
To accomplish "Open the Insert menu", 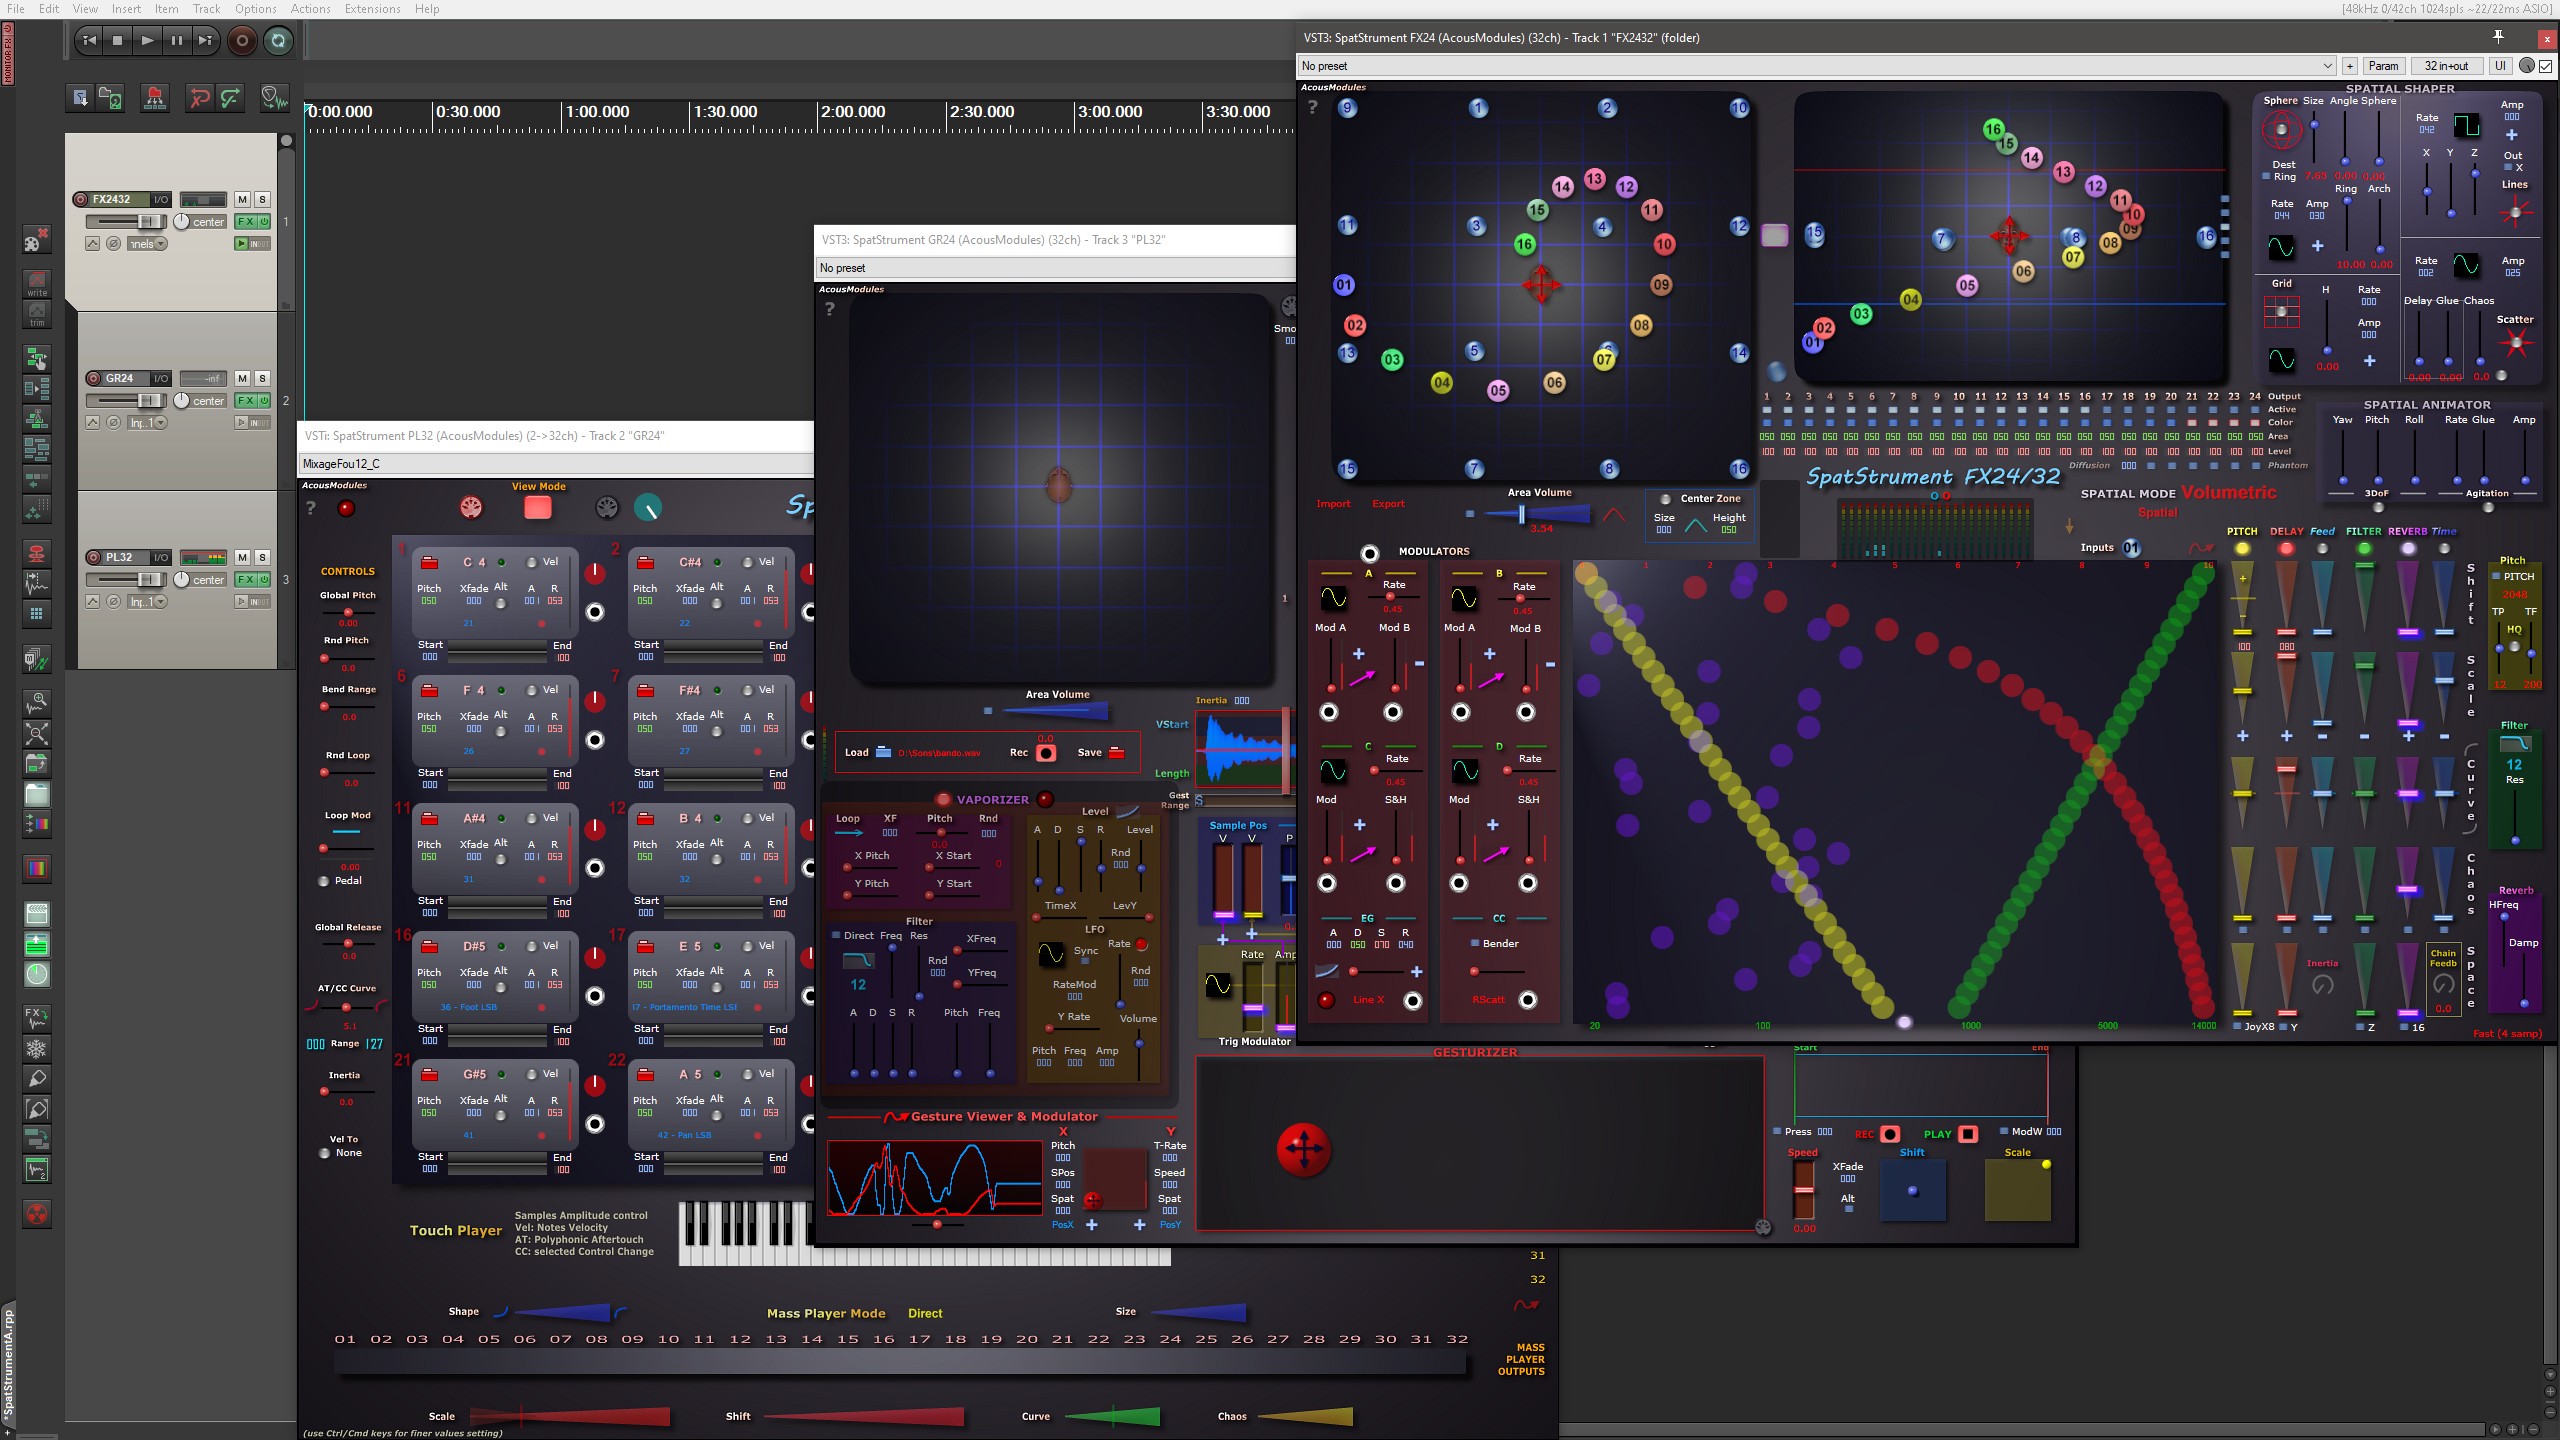I will point(126,9).
